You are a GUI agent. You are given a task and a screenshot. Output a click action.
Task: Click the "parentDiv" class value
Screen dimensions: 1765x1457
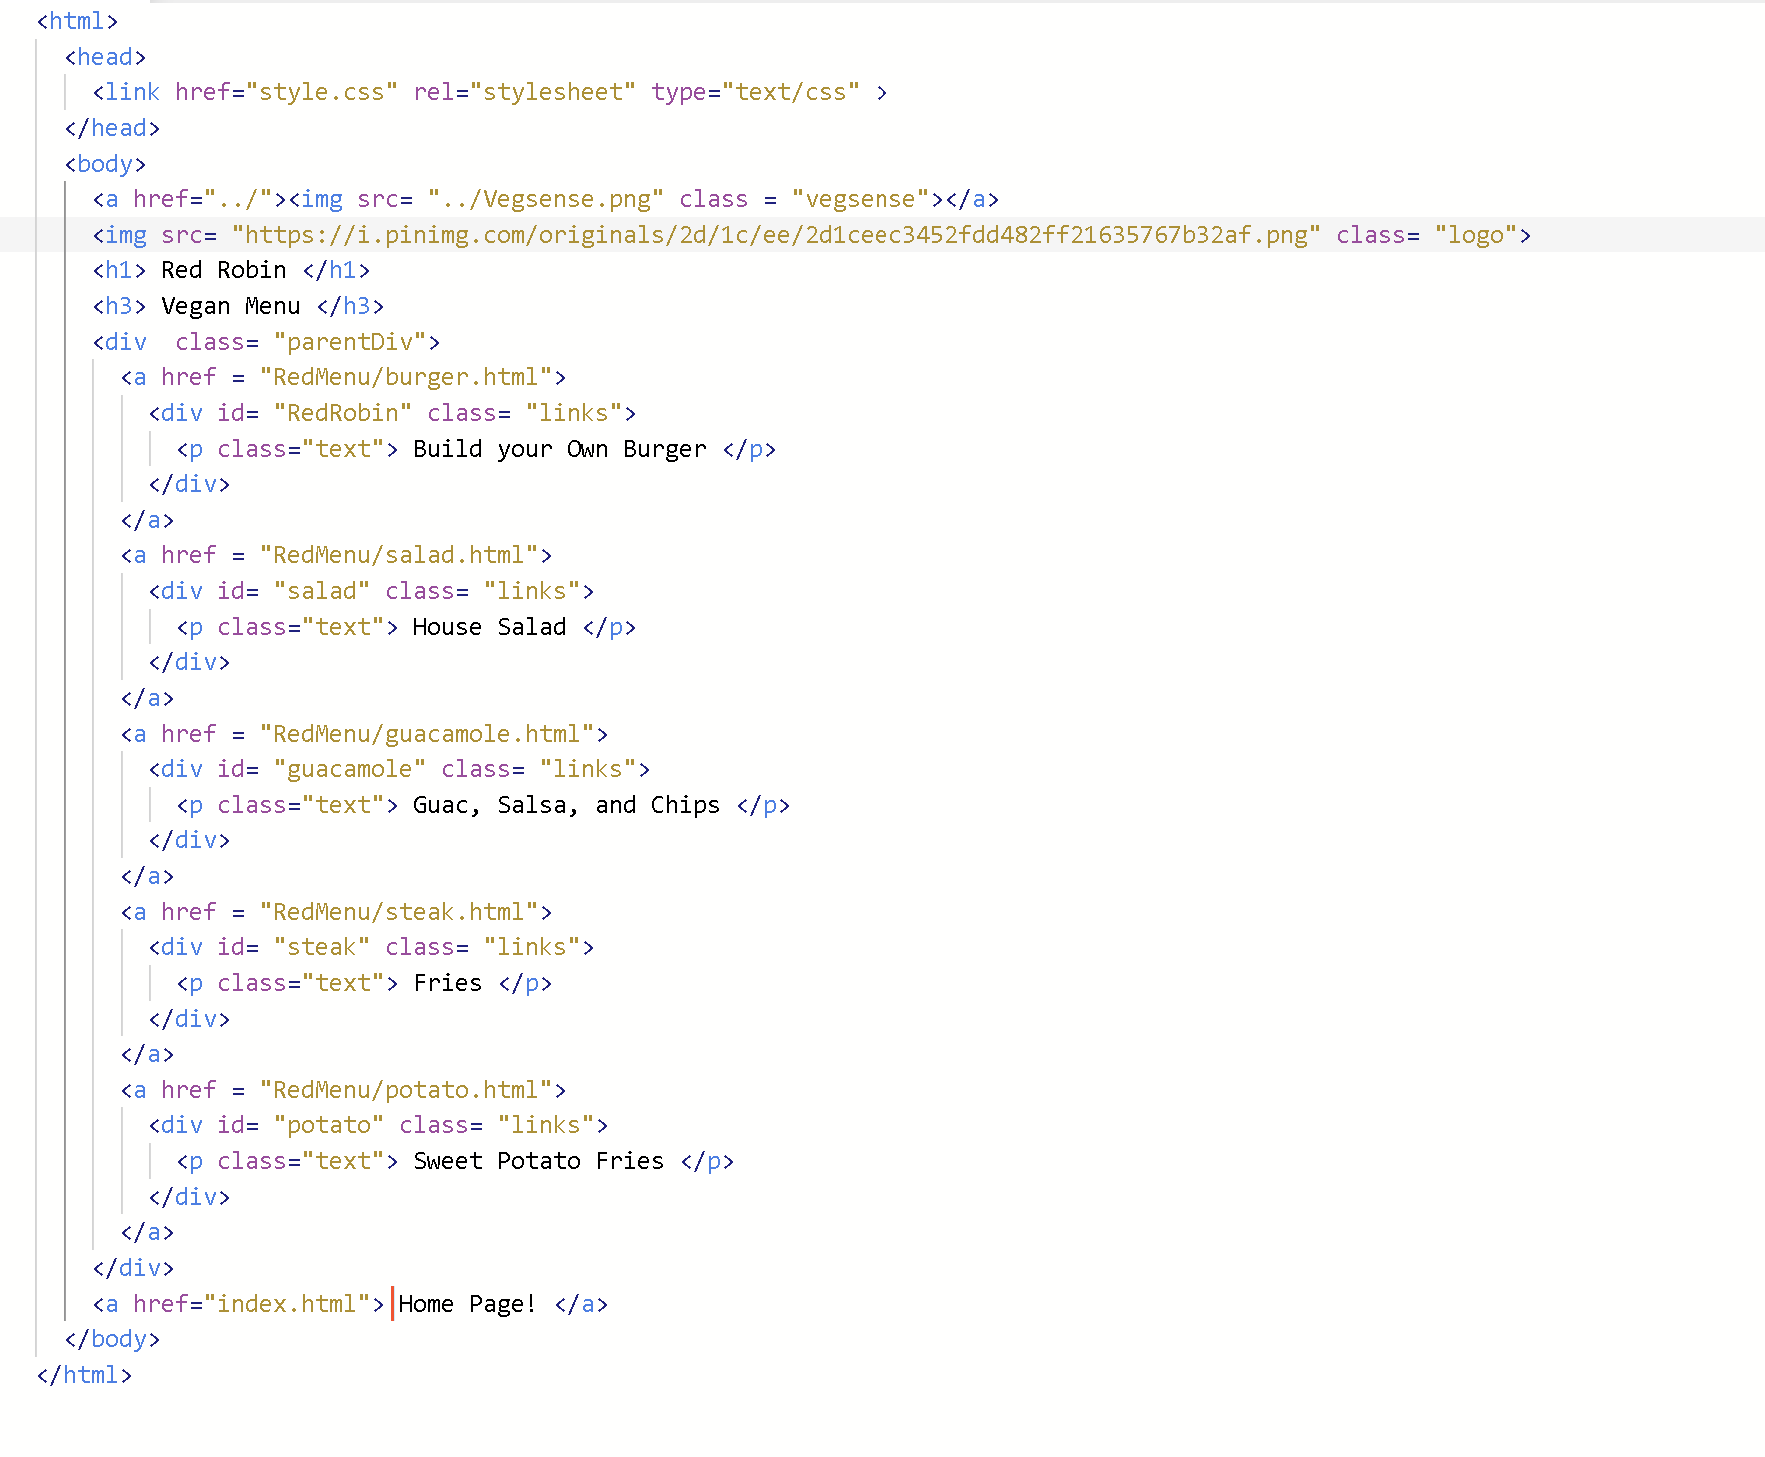pos(350,342)
